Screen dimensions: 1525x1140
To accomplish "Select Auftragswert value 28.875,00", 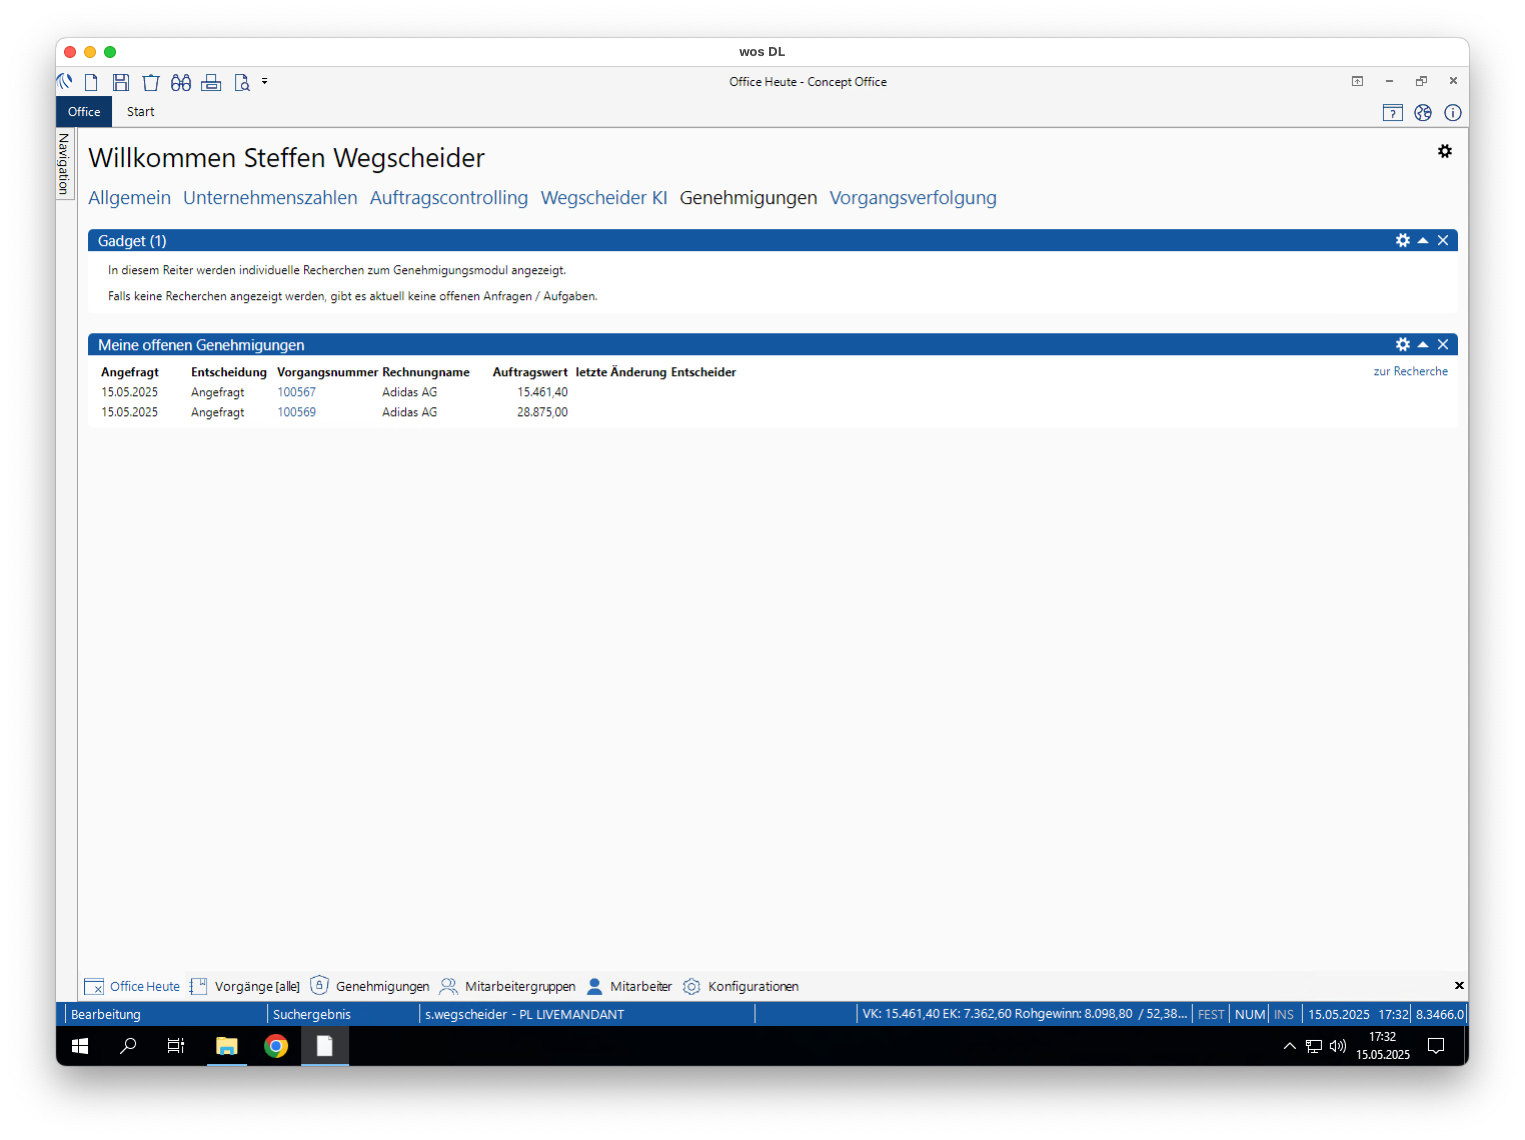I will 542,412.
